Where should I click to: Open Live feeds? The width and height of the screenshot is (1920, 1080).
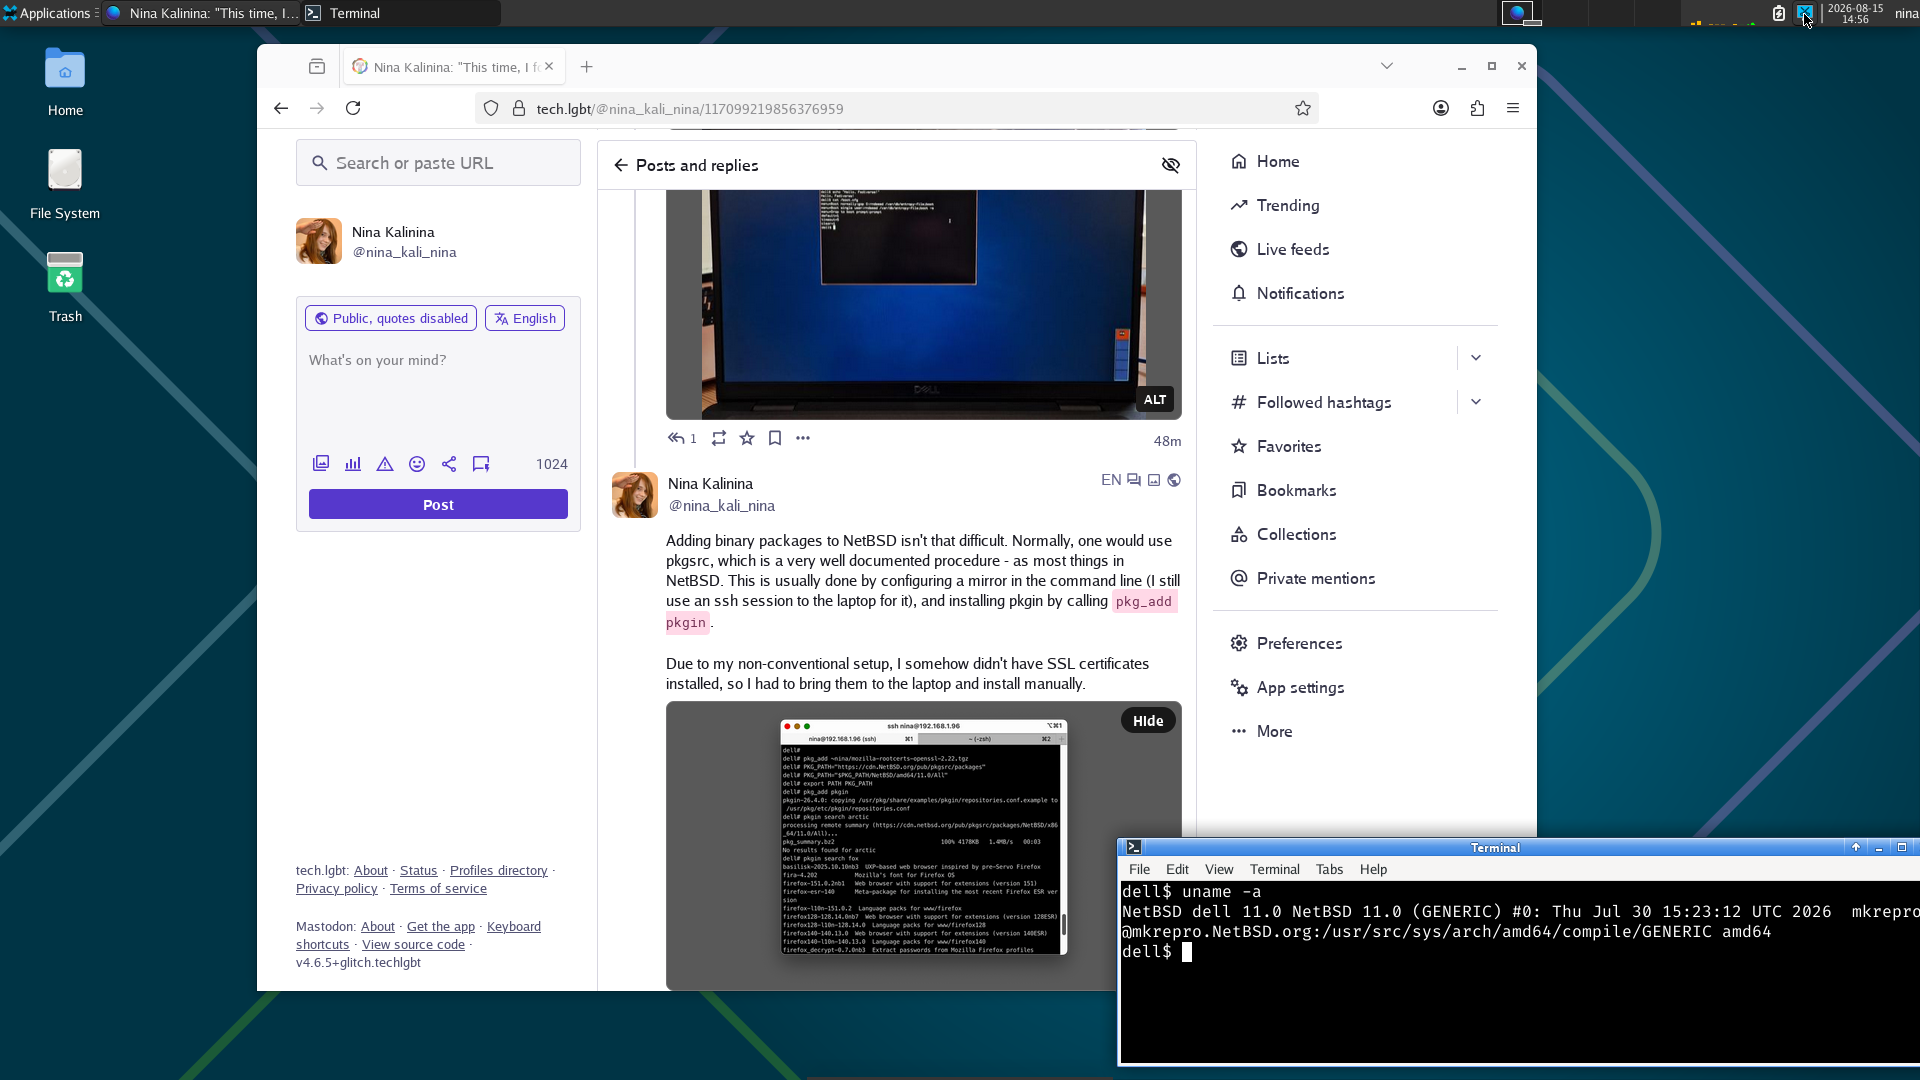pos(1293,249)
